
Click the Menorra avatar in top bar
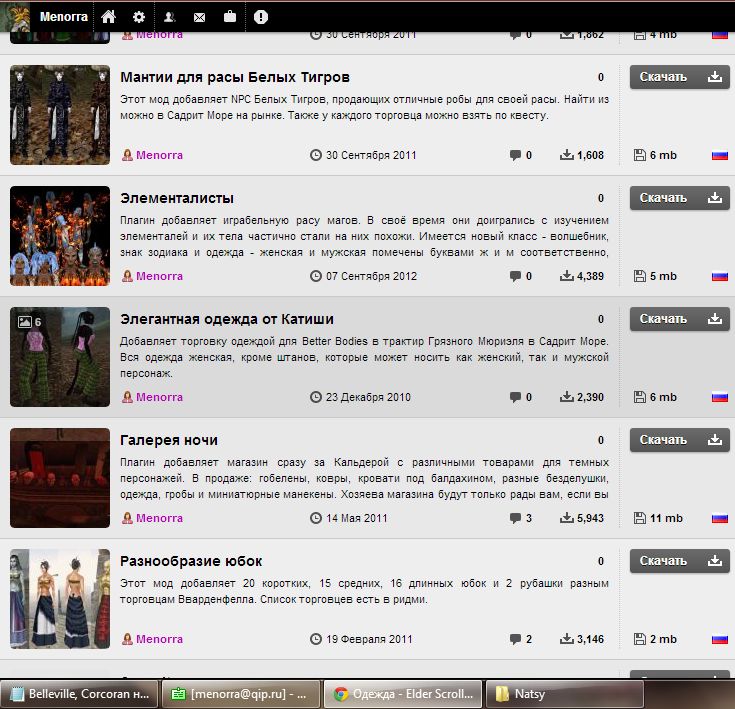click(15, 17)
